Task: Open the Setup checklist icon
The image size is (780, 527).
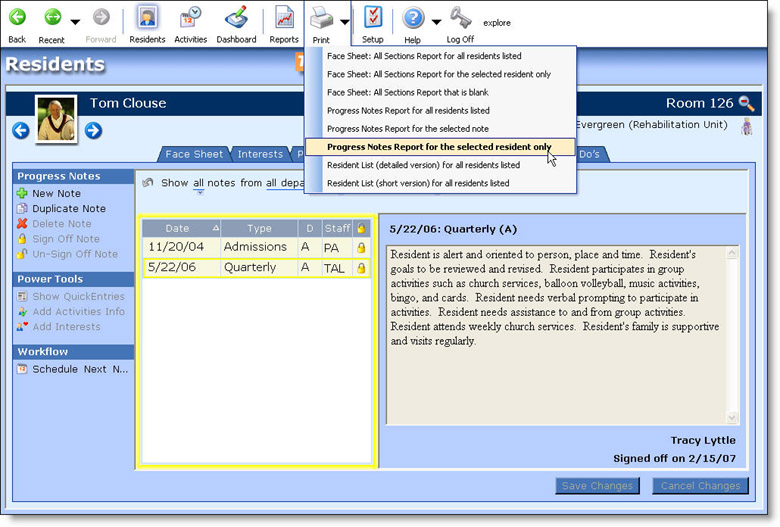Action: (x=372, y=18)
